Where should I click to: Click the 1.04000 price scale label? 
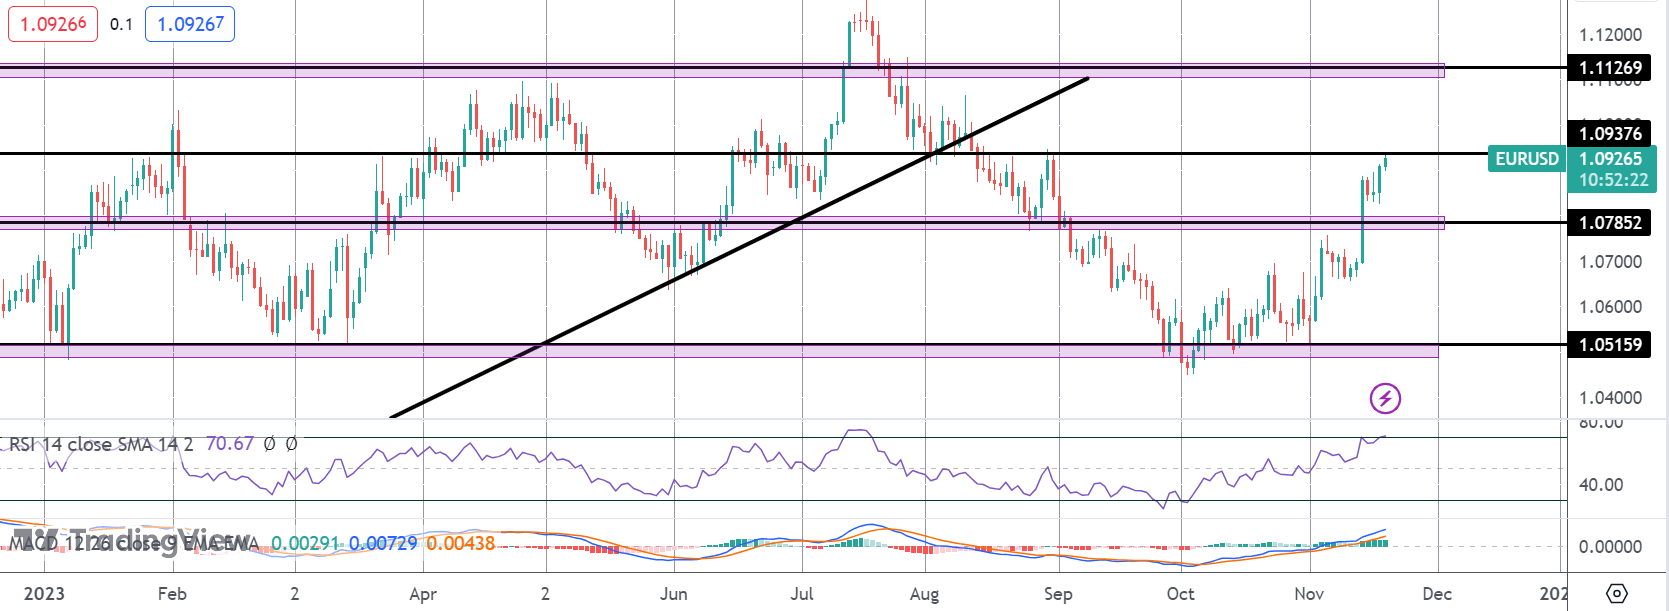1610,398
